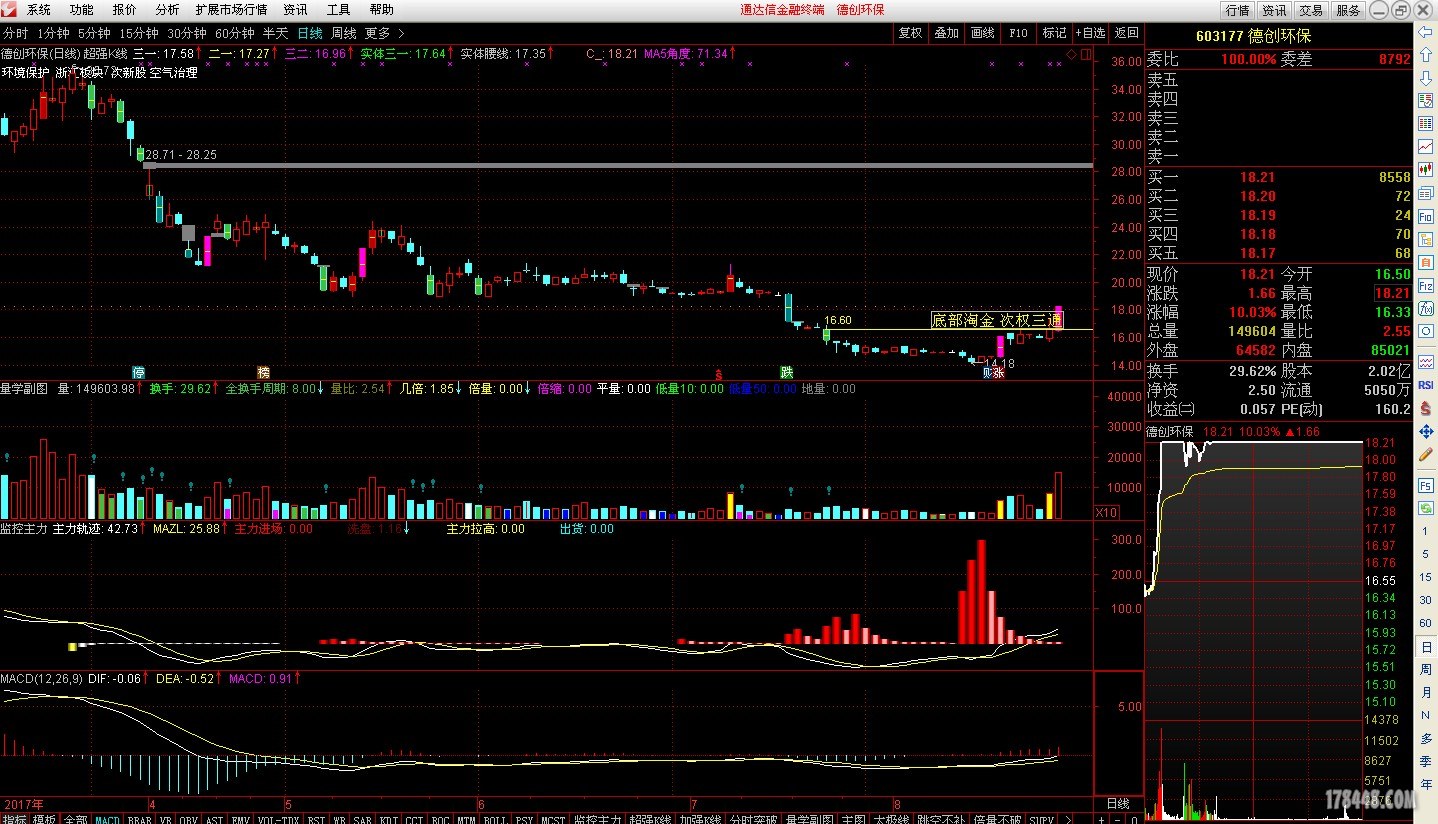Image resolution: width=1438 pixels, height=824 pixels.
Task: Open the colored grid list icon in sidebar
Action: (x=1426, y=101)
